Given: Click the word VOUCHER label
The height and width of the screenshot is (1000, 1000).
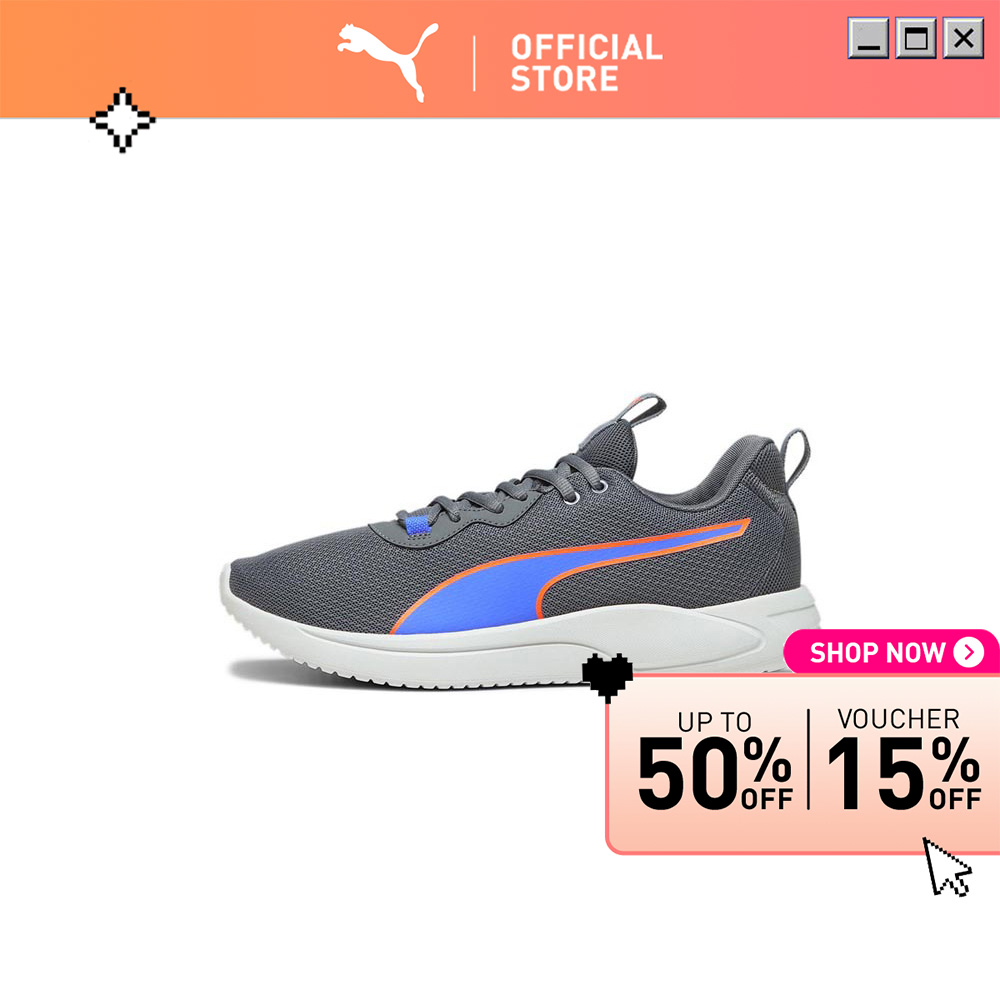Looking at the screenshot, I should [x=898, y=719].
